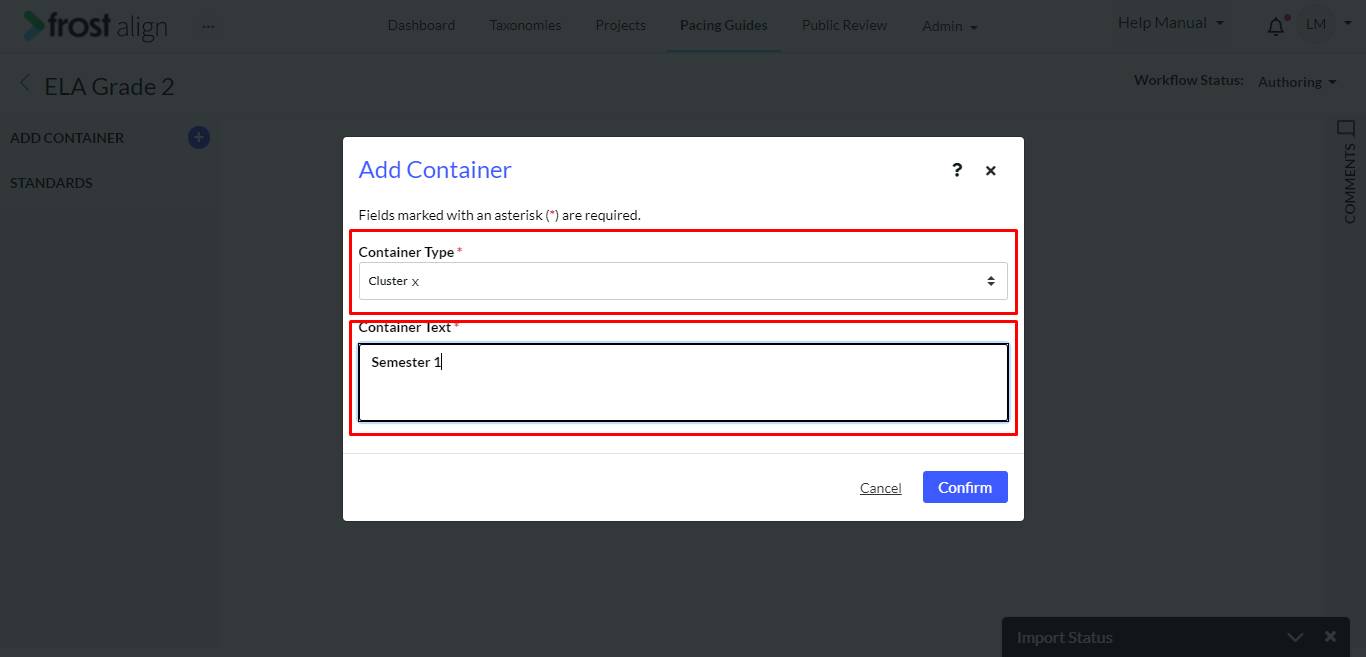Open the Container Type dropdown
The height and width of the screenshot is (657, 1366).
(x=683, y=281)
